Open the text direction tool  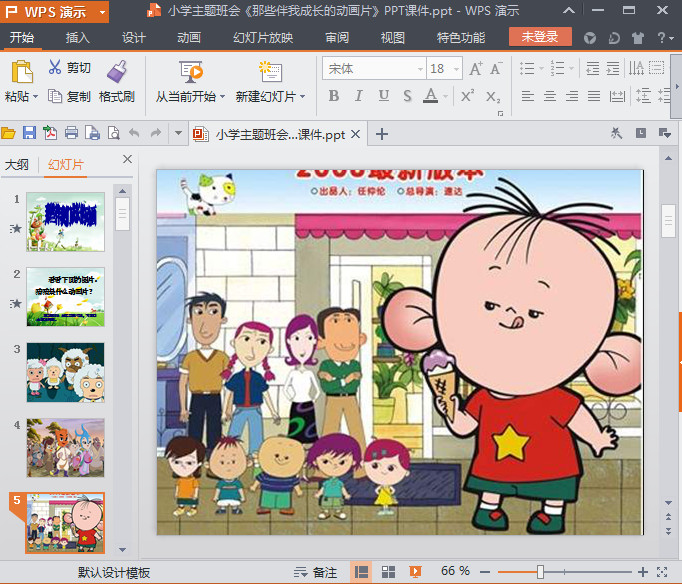pyautogui.click(x=636, y=68)
